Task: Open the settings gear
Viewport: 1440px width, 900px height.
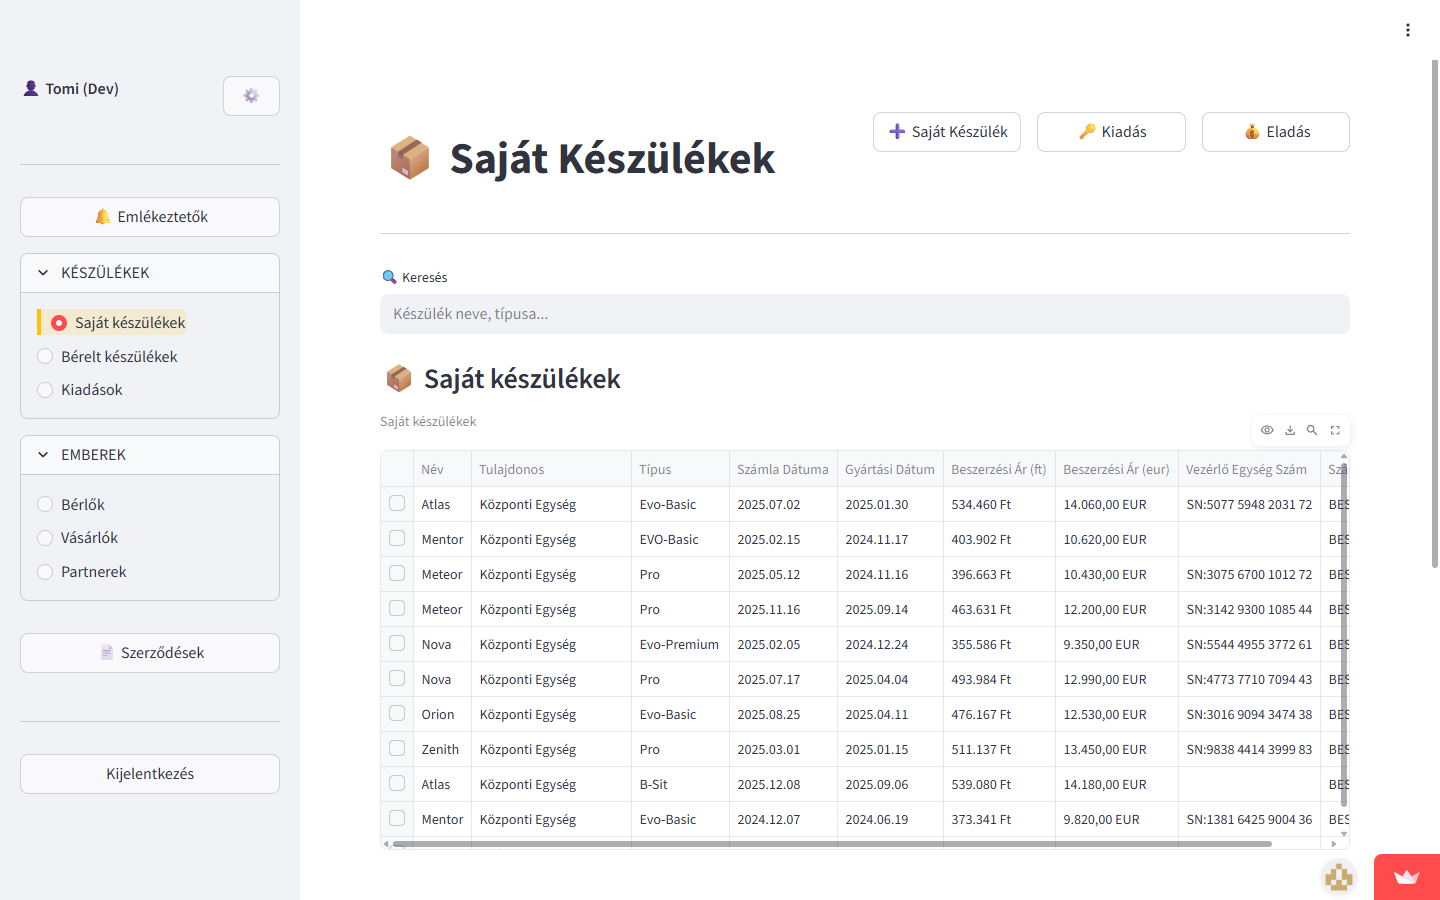Action: [251, 95]
